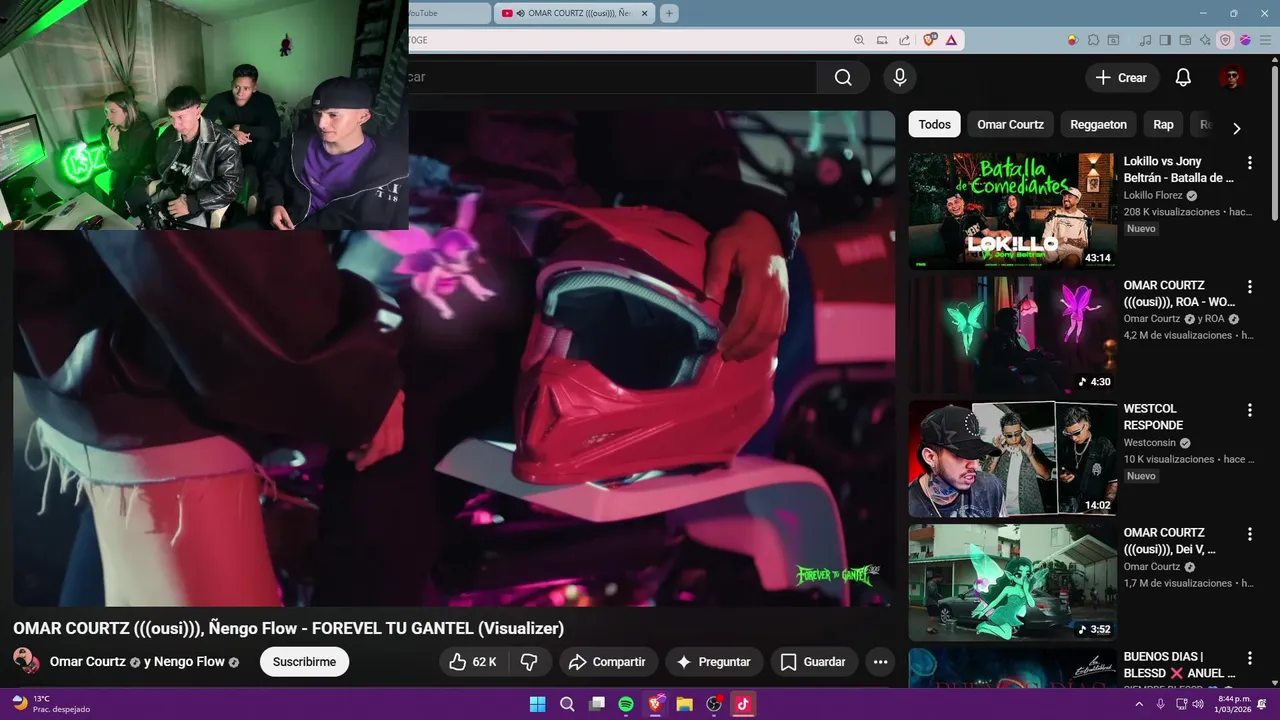1280x720 pixels.
Task: Select the Todos filter chip
Action: click(x=934, y=124)
